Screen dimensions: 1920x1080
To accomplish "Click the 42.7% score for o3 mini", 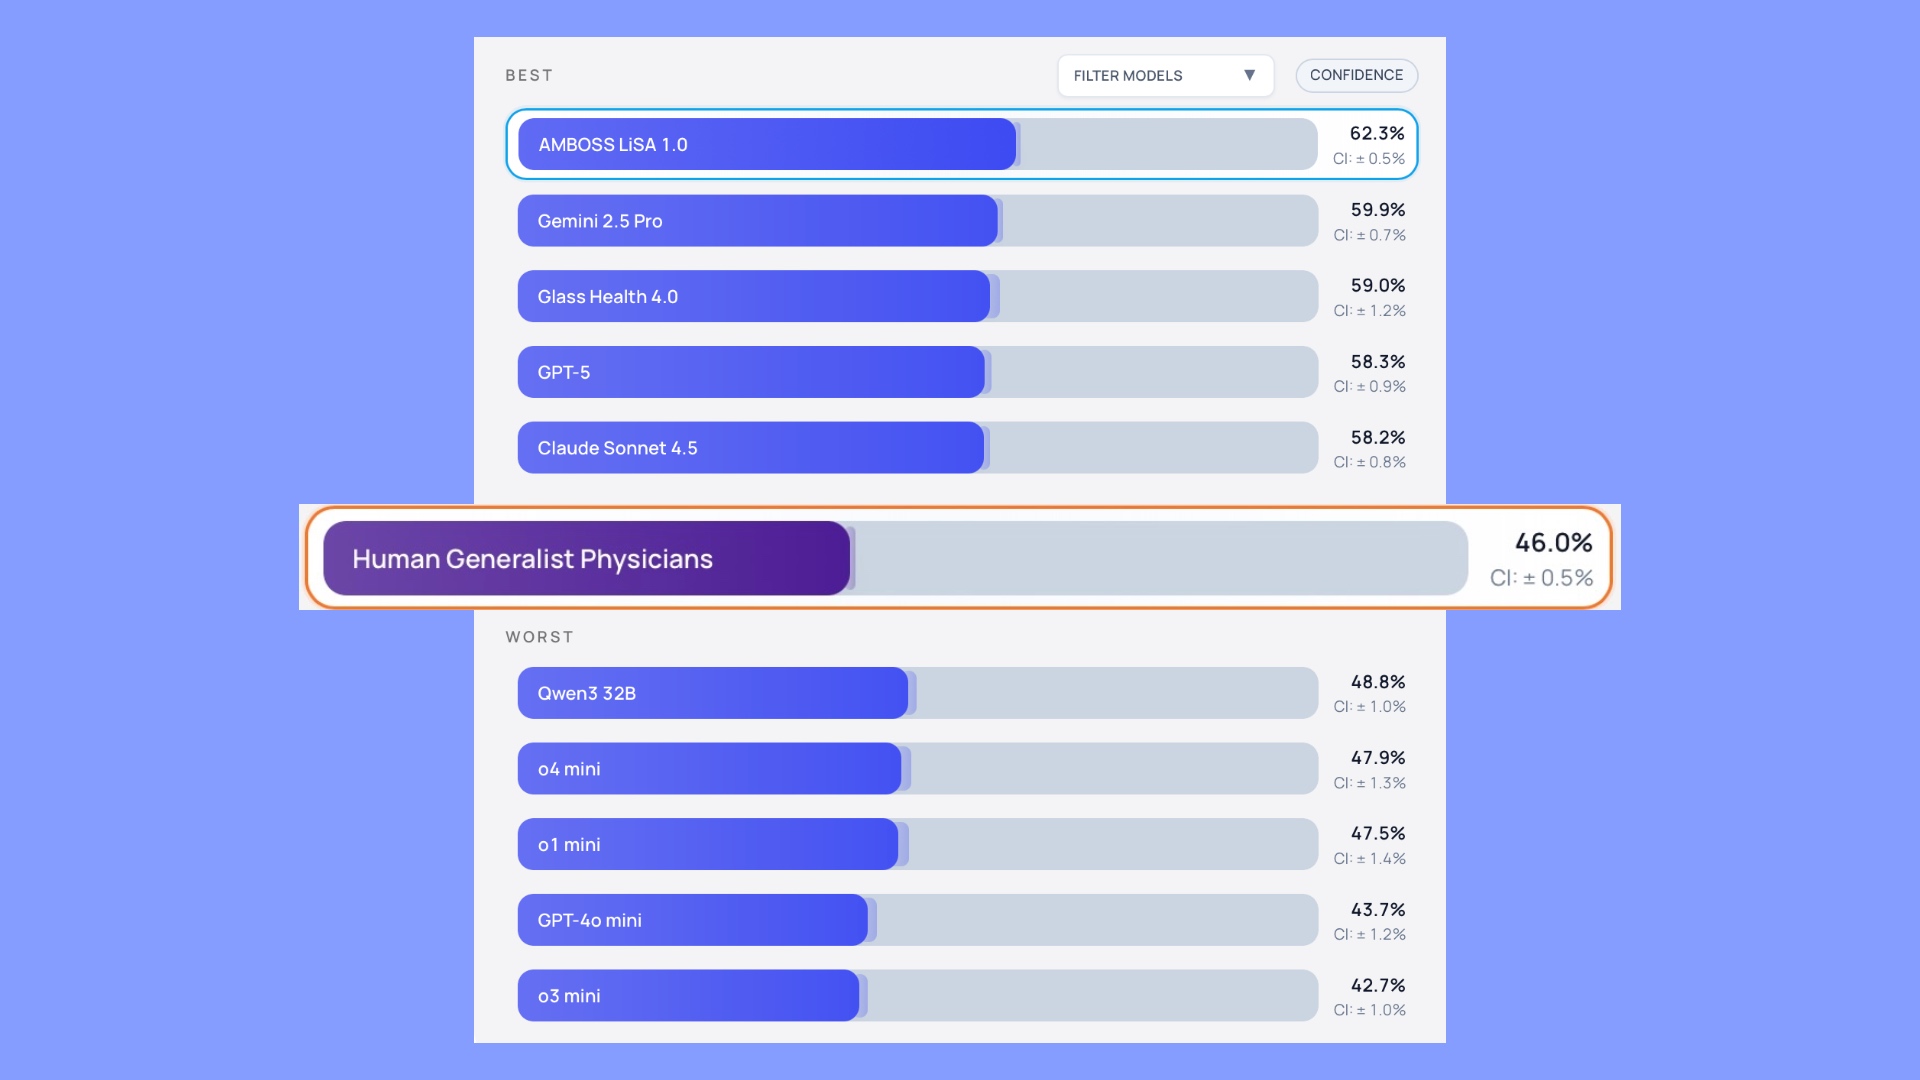I will point(1378,986).
